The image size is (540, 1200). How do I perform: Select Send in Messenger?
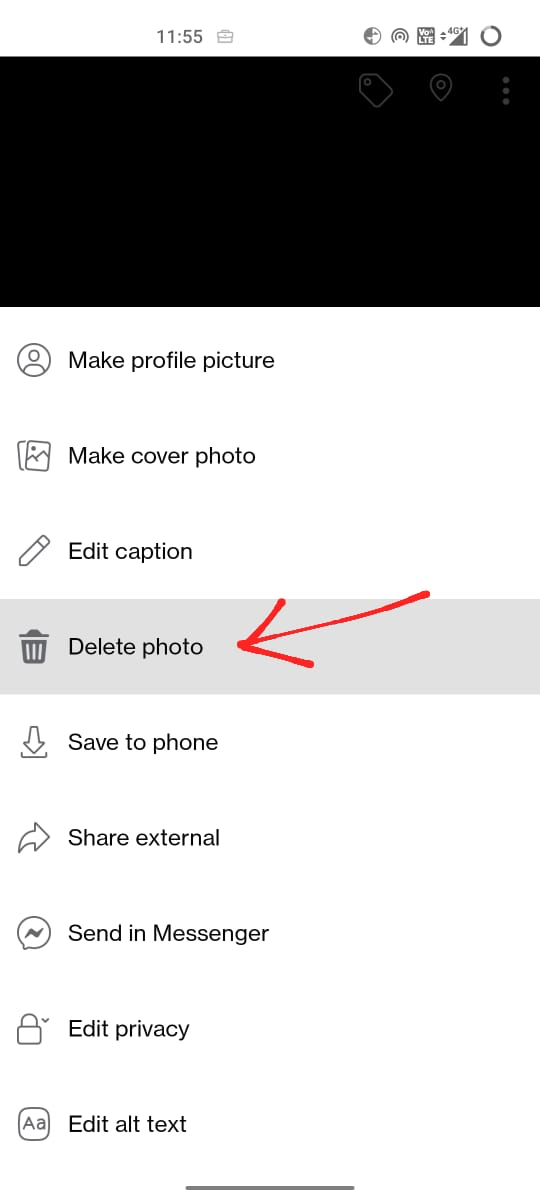pyautogui.click(x=270, y=933)
